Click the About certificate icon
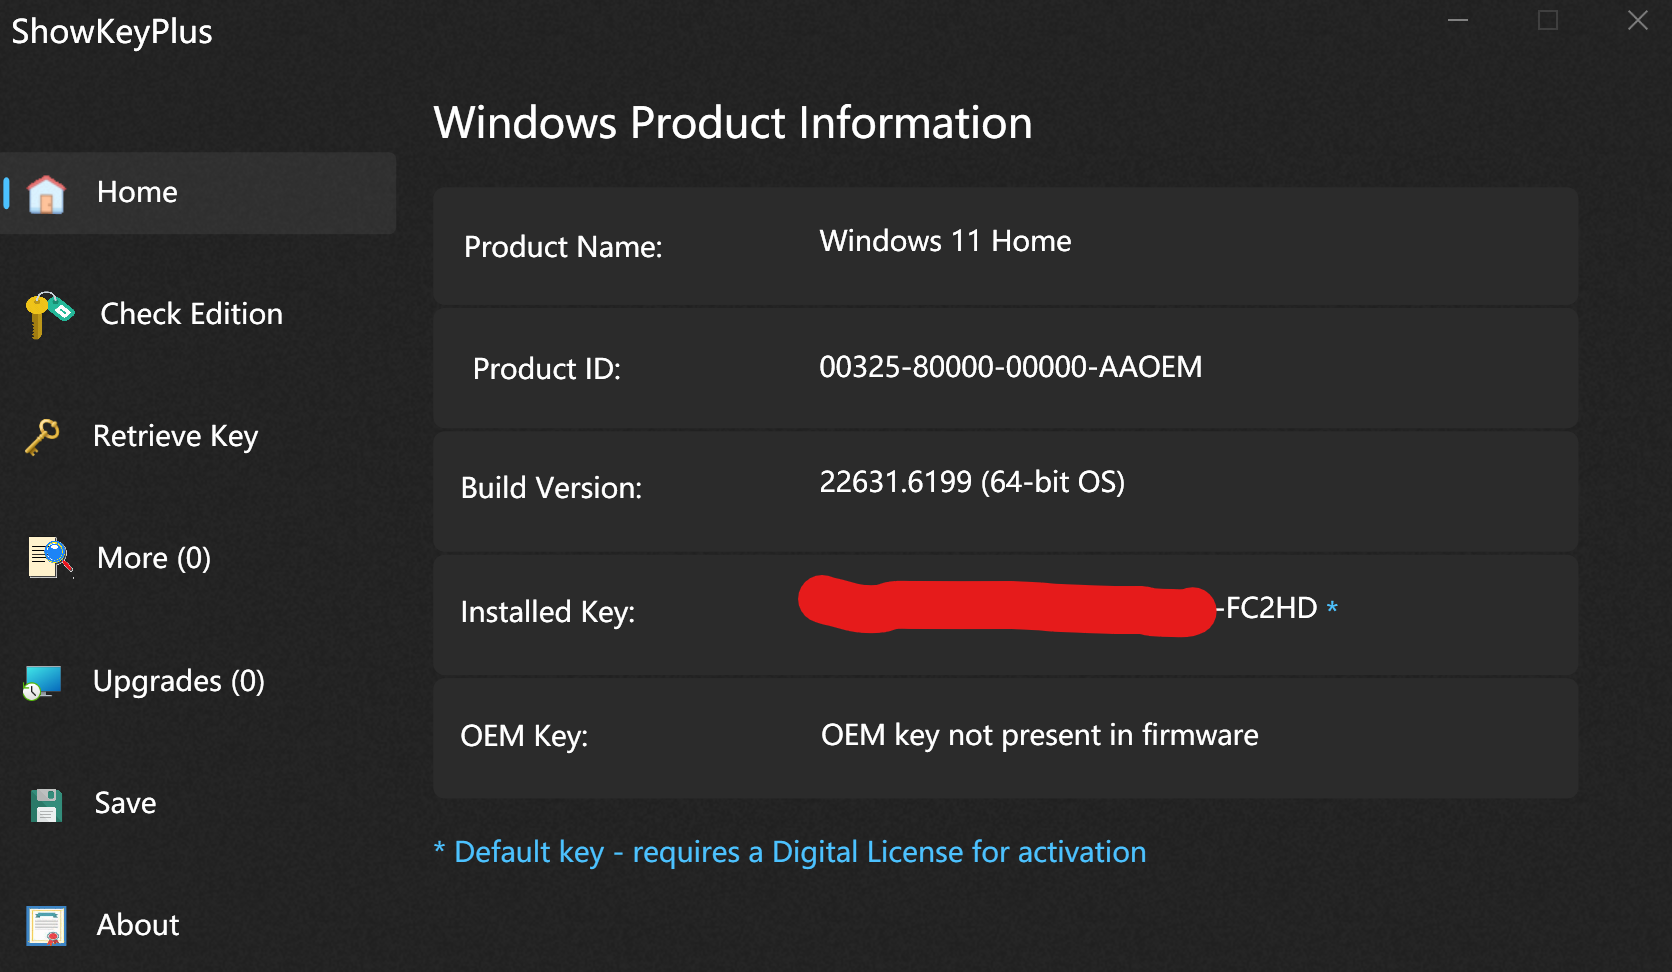The width and height of the screenshot is (1672, 972). click(x=47, y=926)
